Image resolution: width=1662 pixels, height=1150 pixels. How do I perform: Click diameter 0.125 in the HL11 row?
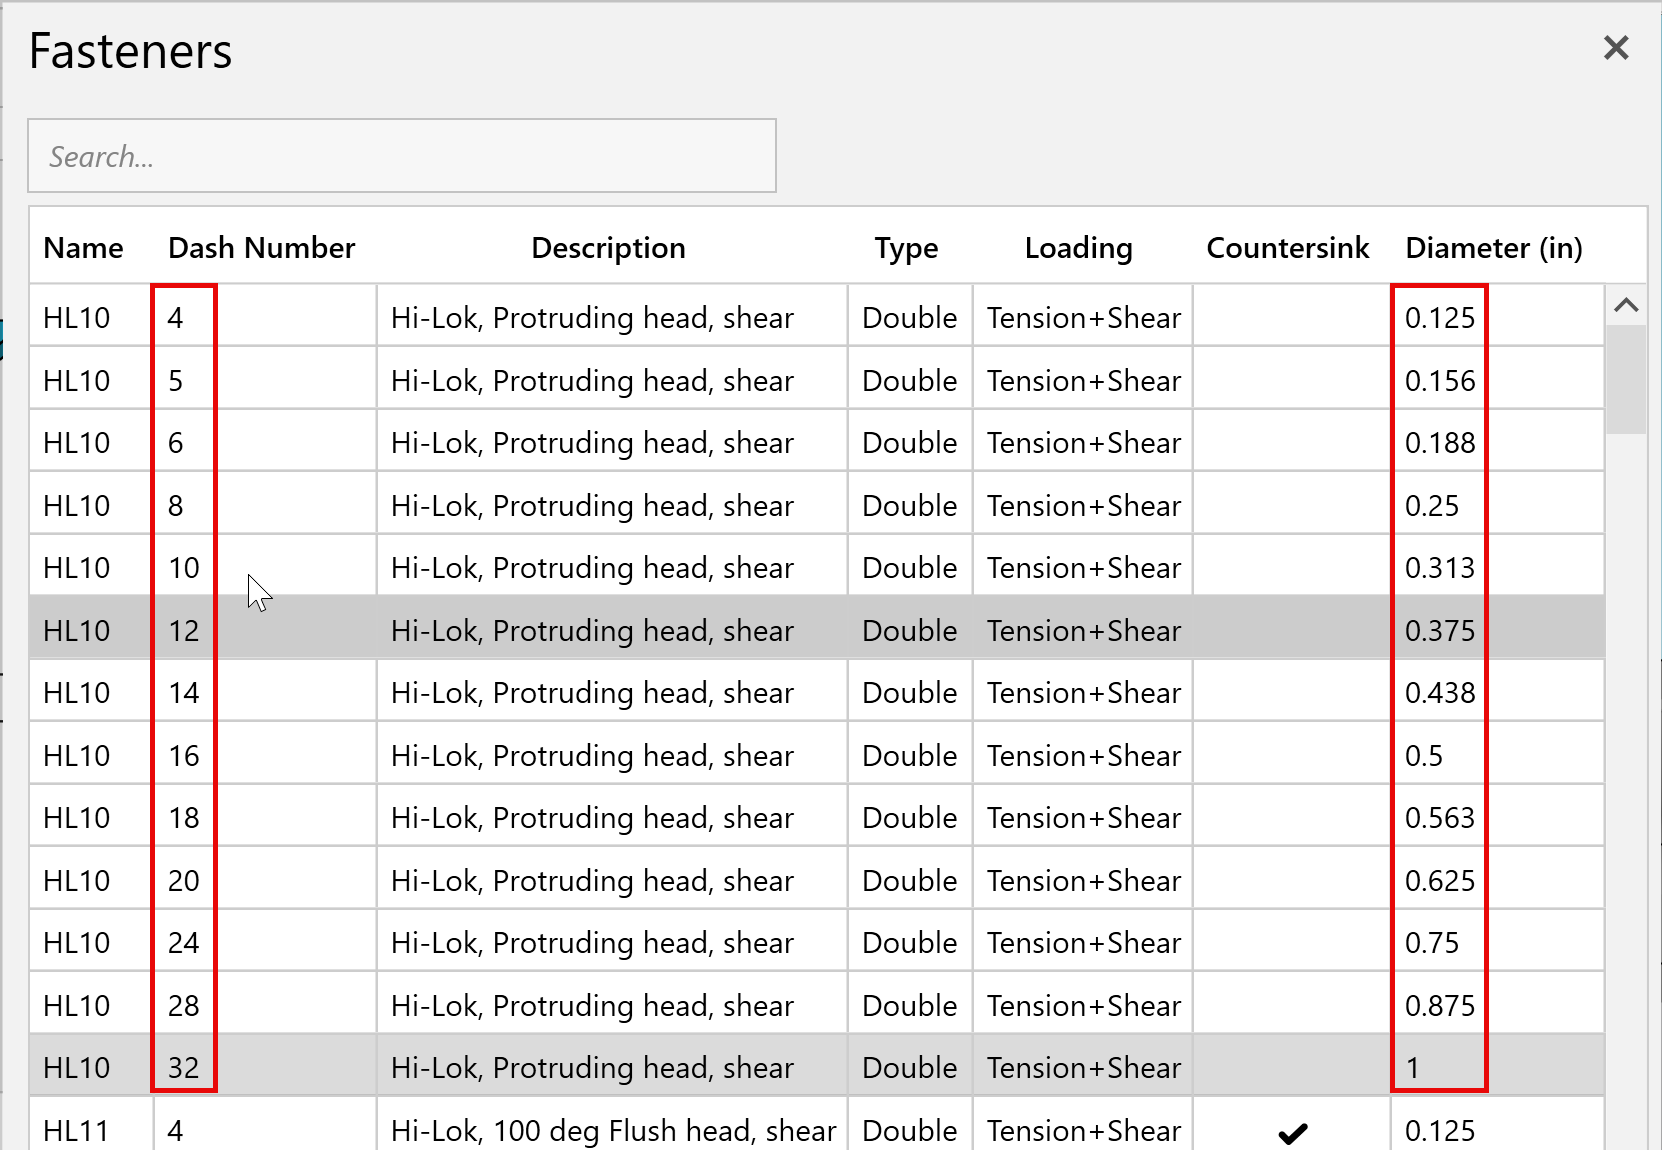coord(1440,1131)
